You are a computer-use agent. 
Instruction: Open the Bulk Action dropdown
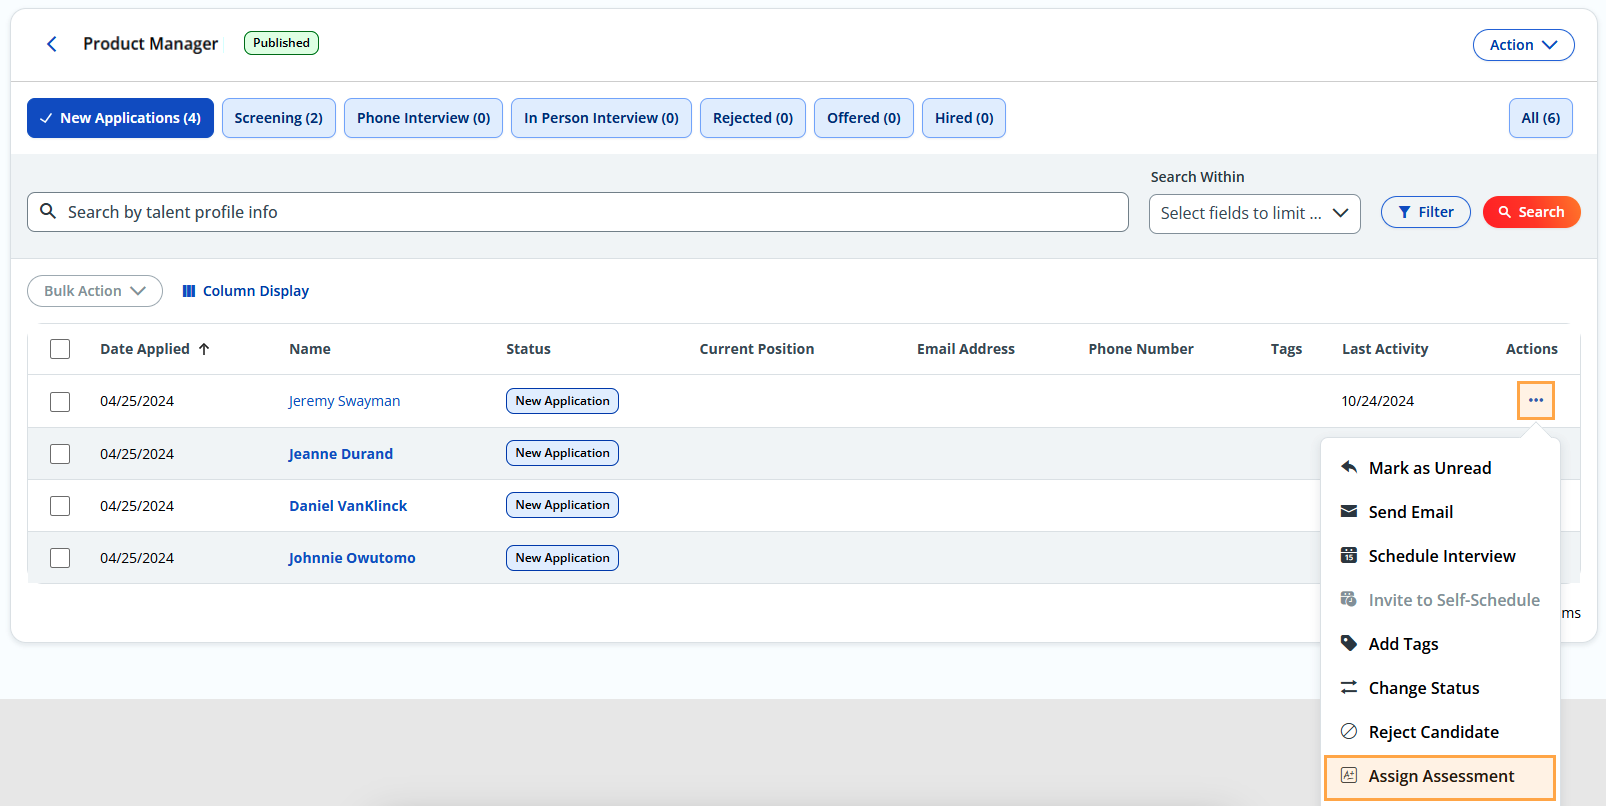(x=95, y=291)
